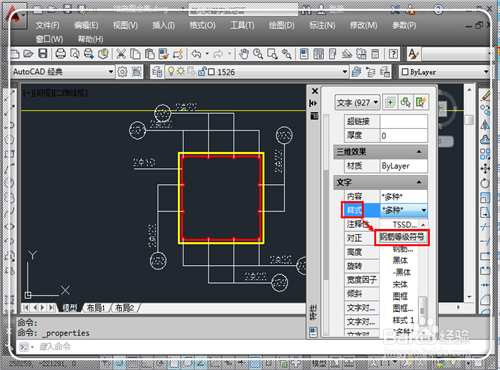Activate Zoom Window tool
Image resolution: width=500 pixels, height=370 pixels.
pos(272,53)
